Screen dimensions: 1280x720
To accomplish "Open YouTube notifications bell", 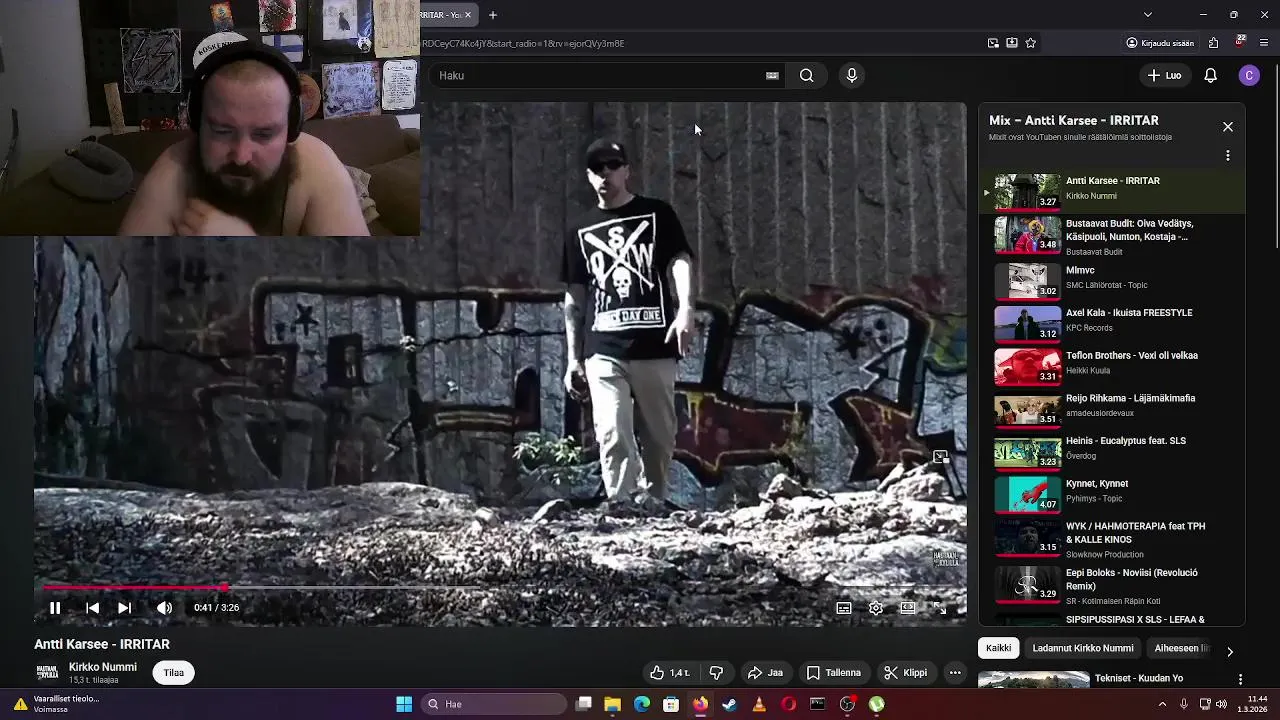I will click(1210, 75).
